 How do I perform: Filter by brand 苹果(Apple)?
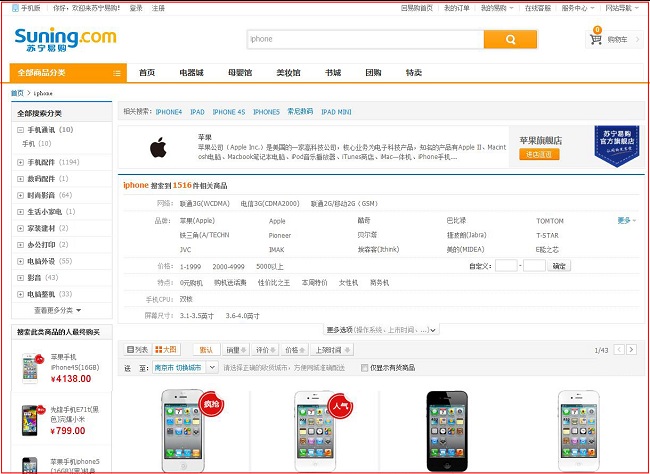197,221
